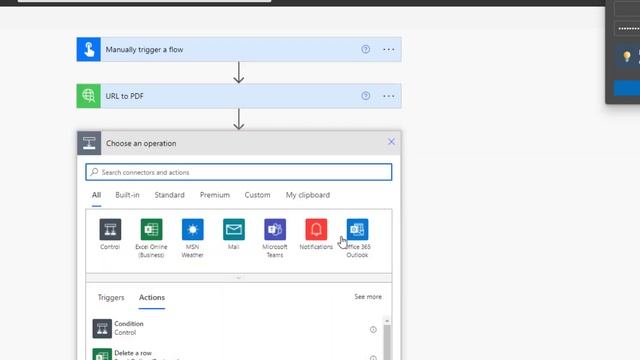Choose the MSN Weather connector
This screenshot has width=640, height=360.
point(193,229)
